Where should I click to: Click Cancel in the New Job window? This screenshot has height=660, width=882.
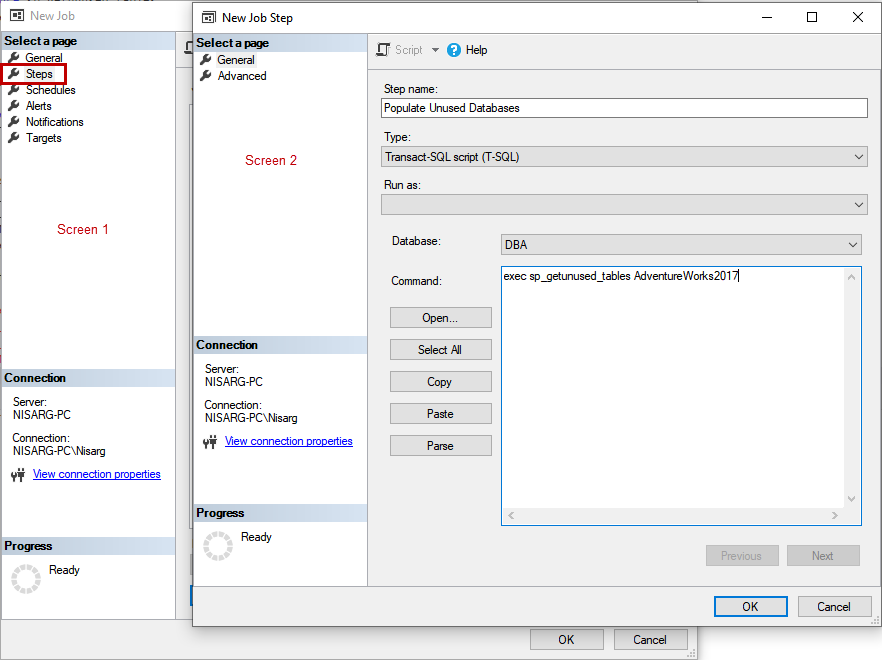(650, 640)
